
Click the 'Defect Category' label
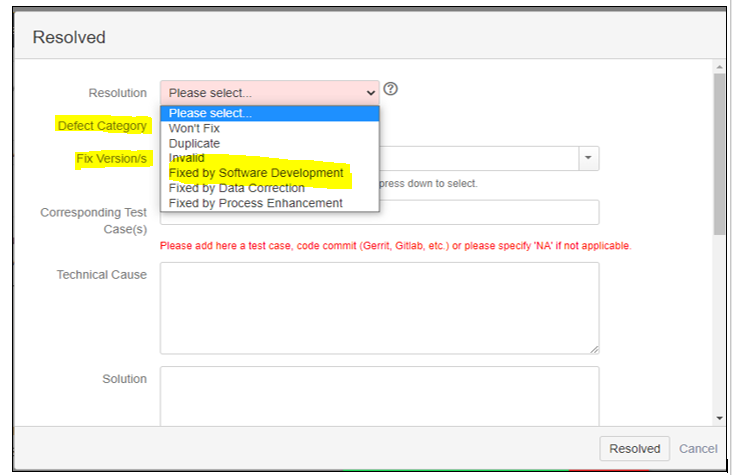(102, 126)
